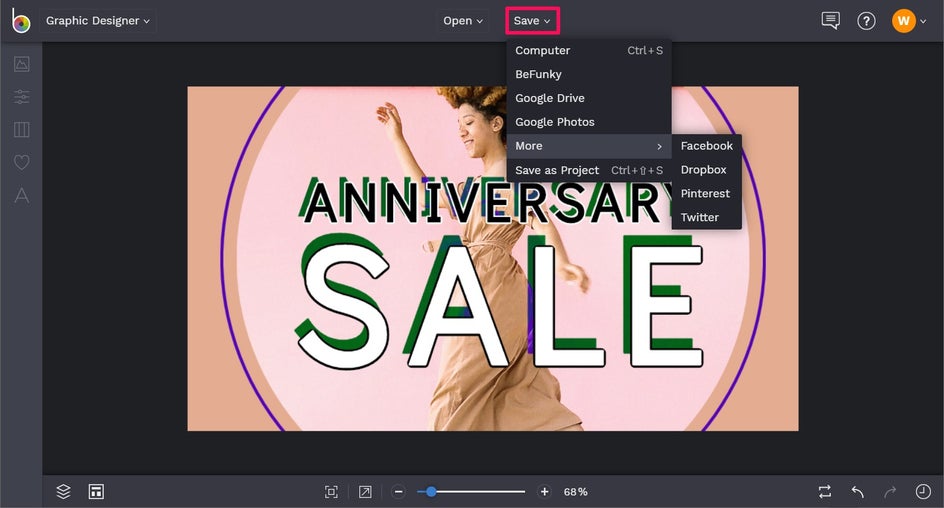This screenshot has width=944, height=508.
Task: Open the Customize sliders sidebar tool
Action: tap(22, 96)
